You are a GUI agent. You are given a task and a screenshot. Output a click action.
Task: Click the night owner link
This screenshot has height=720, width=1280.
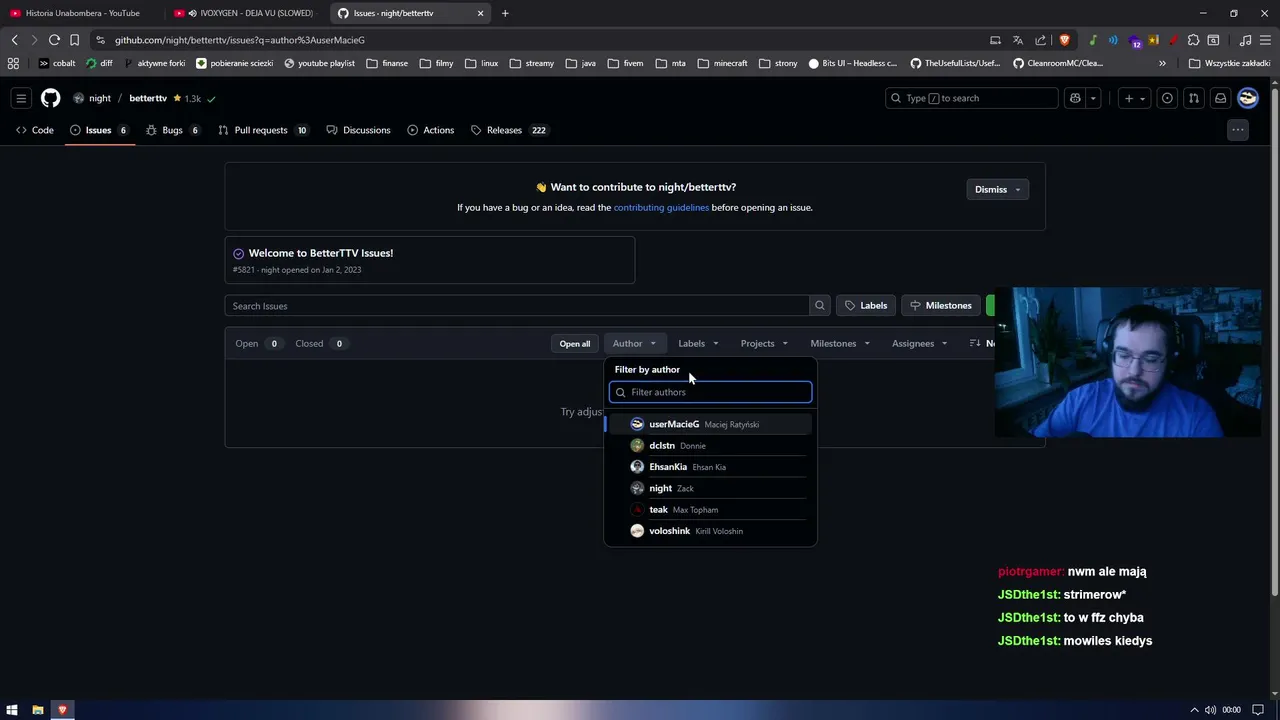point(100,98)
